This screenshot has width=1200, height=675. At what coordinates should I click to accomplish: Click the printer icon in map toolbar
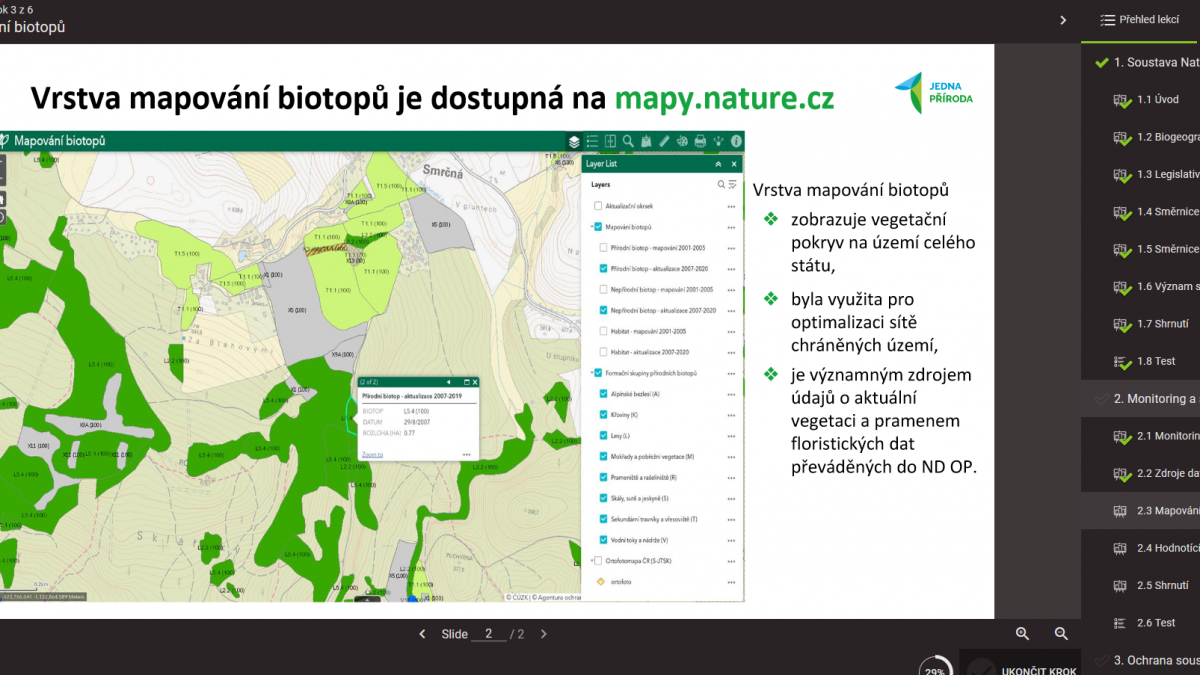700,141
